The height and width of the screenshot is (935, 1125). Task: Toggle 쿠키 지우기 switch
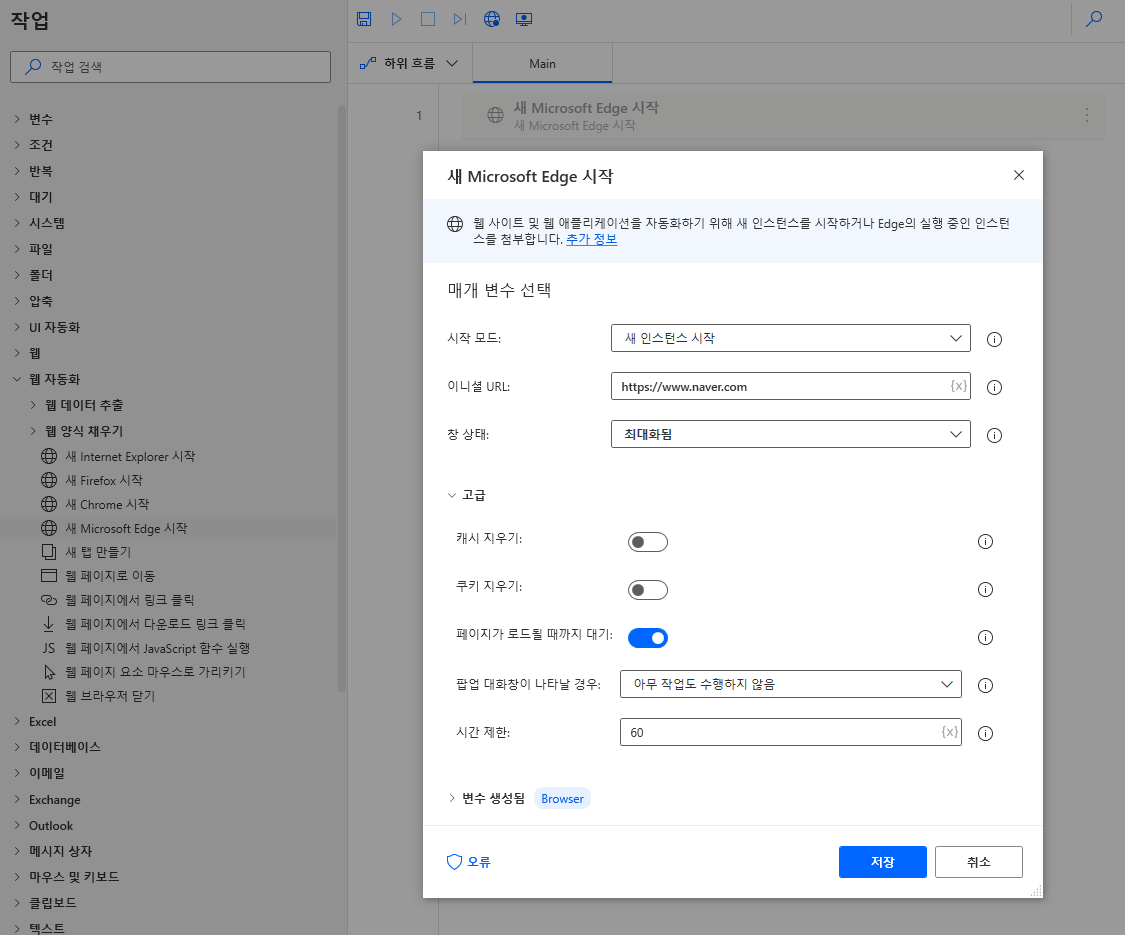click(x=647, y=590)
